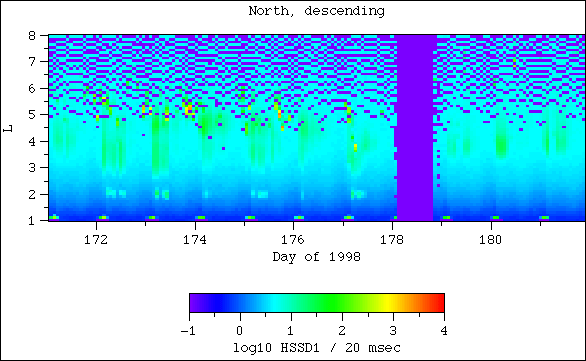
Task: Click the y-axis tick label 7
Action: coord(32,61)
